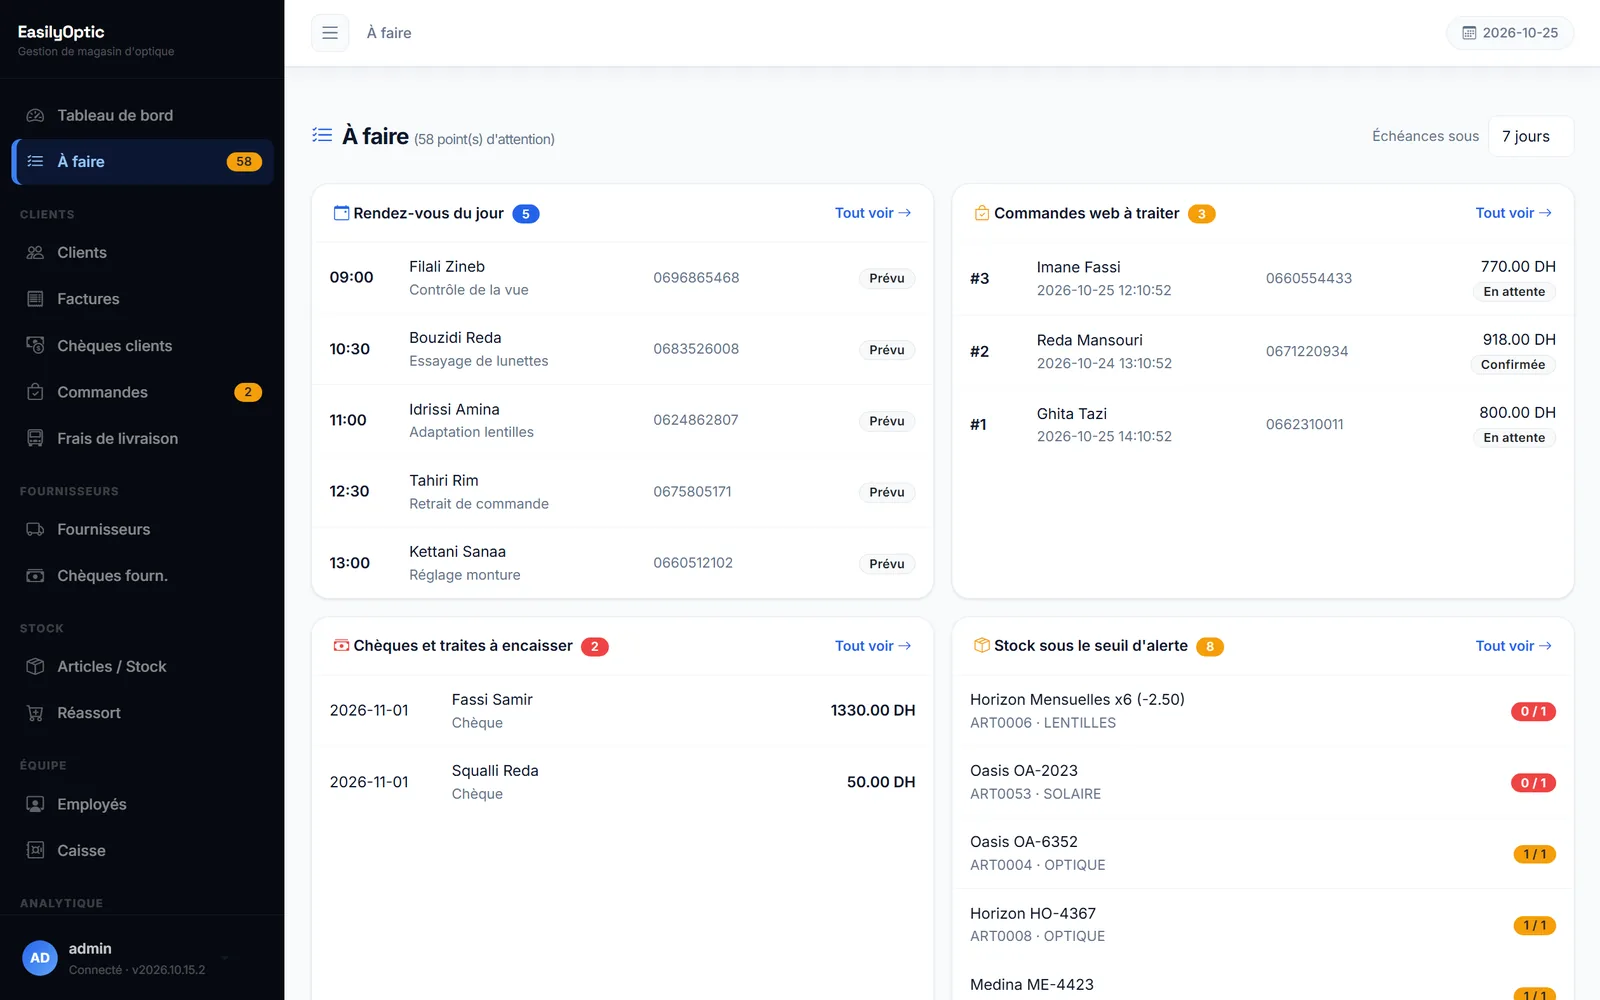Open the Fournisseurs section

click(142, 529)
